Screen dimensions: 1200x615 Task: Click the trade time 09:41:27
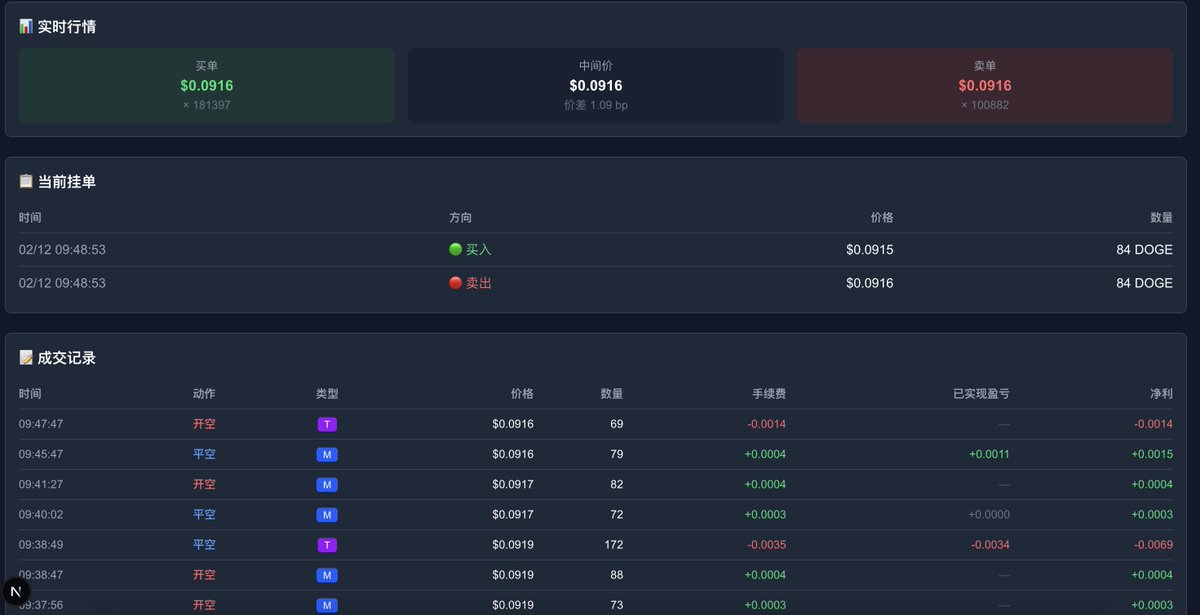coord(41,484)
